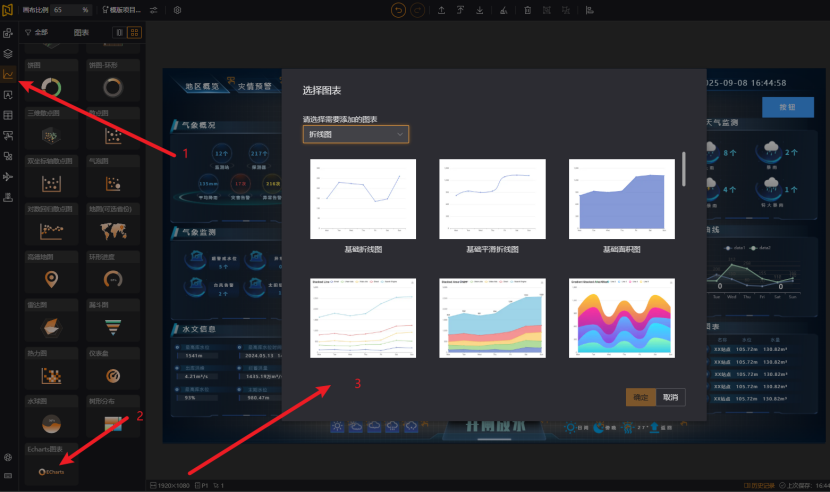Add the 树形分布 treemap component
Image resolution: width=830 pixels, height=492 pixels.
click(x=113, y=417)
